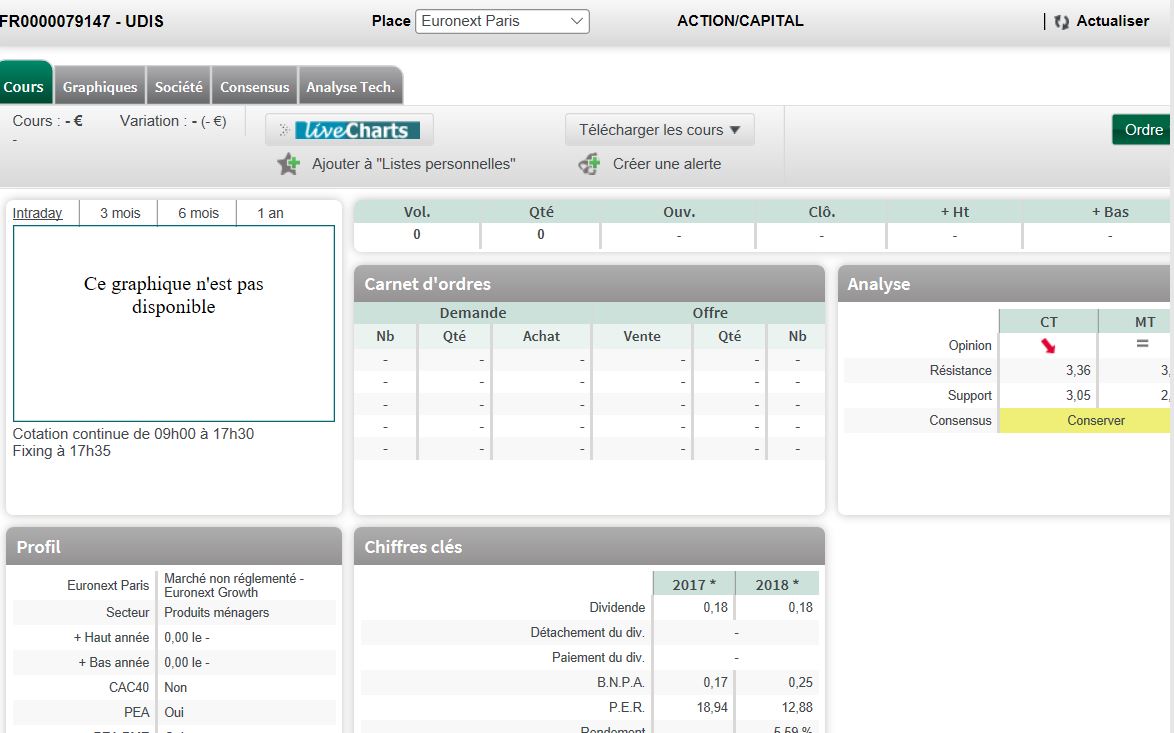
Task: Click the Variation value label
Action: (x=173, y=121)
